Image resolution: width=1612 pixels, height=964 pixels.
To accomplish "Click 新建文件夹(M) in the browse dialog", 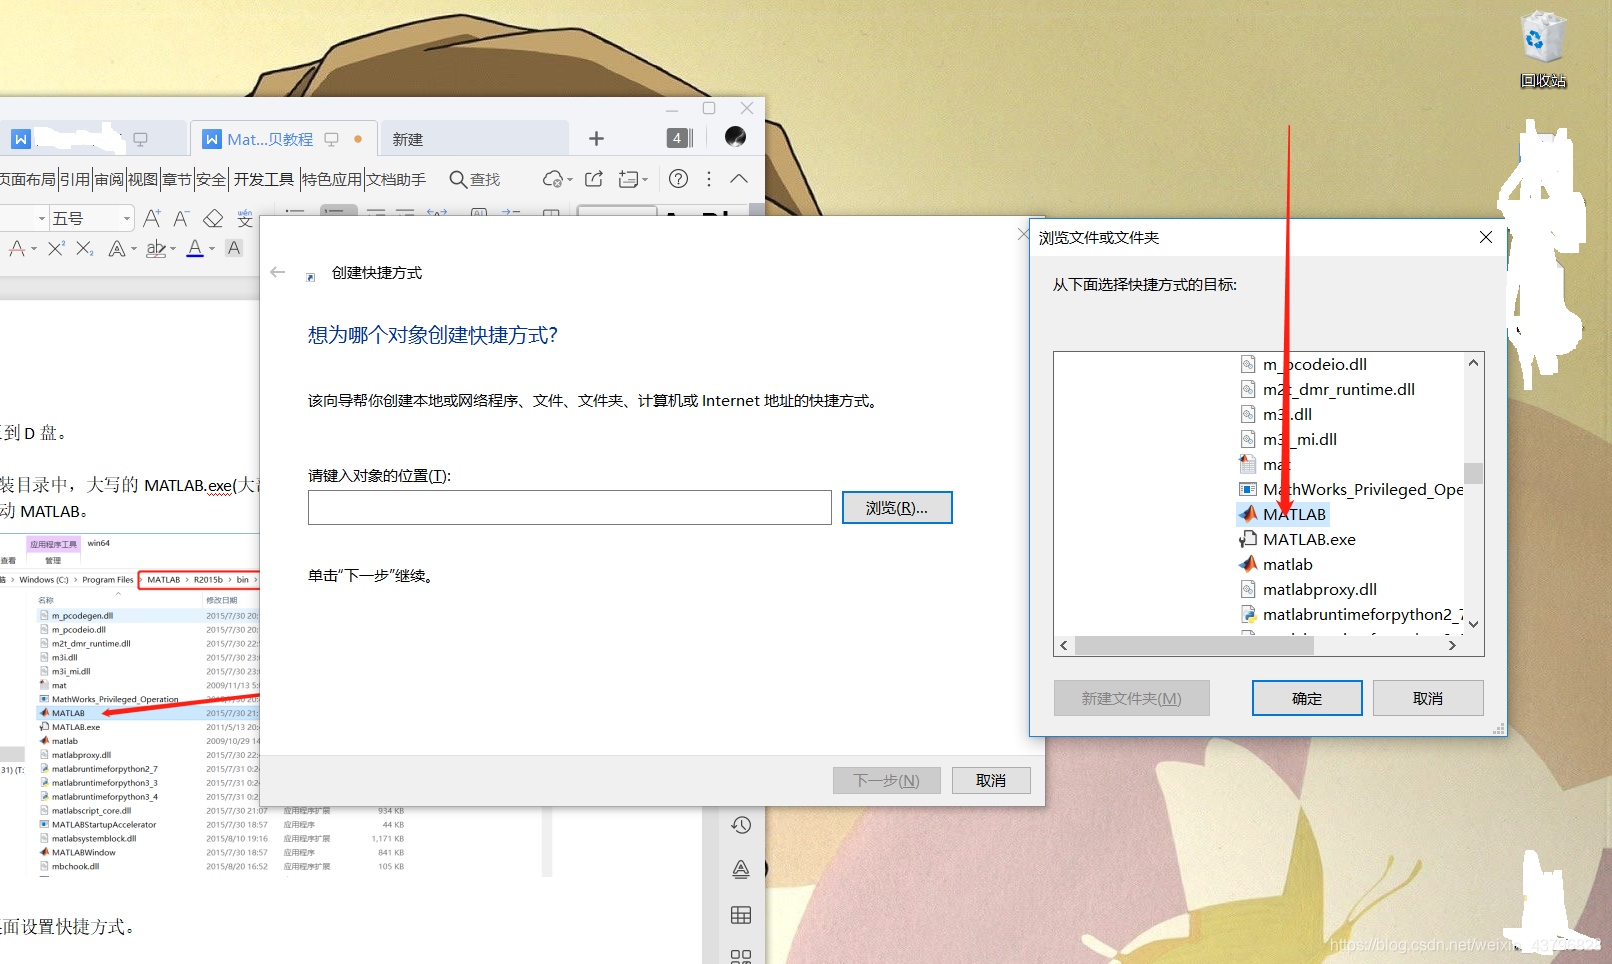I will click(1131, 698).
